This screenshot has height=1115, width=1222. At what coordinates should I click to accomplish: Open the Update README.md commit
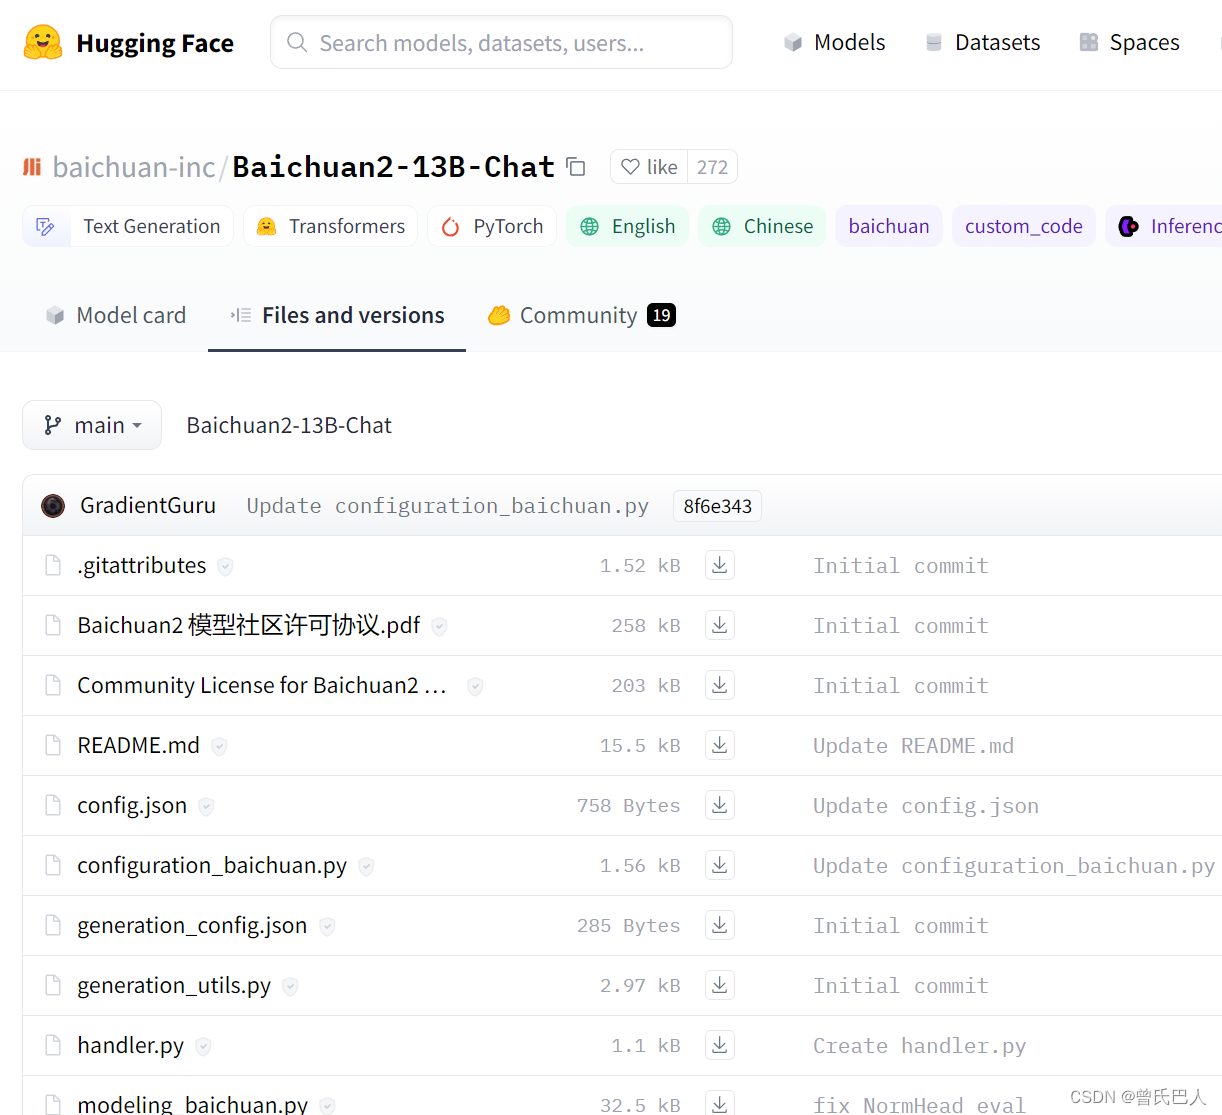[x=913, y=746]
